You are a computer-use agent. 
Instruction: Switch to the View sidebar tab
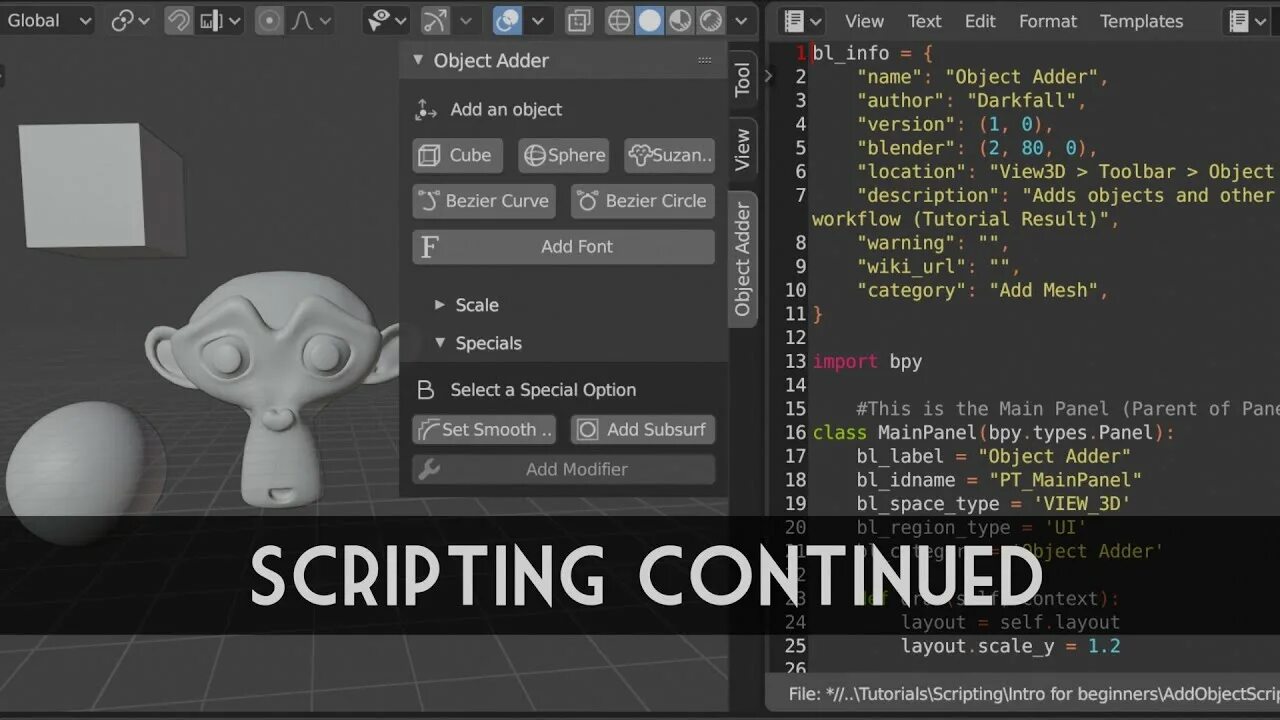pos(742,149)
